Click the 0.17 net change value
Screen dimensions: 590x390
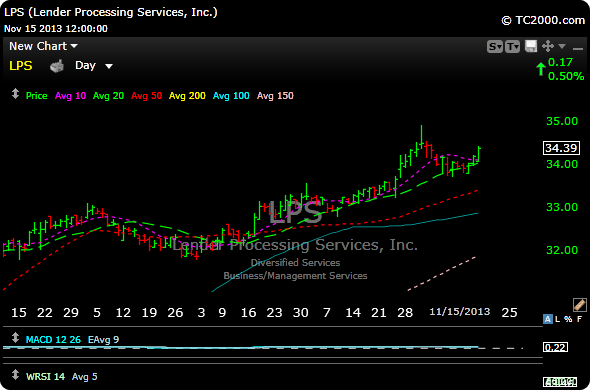[x=560, y=62]
